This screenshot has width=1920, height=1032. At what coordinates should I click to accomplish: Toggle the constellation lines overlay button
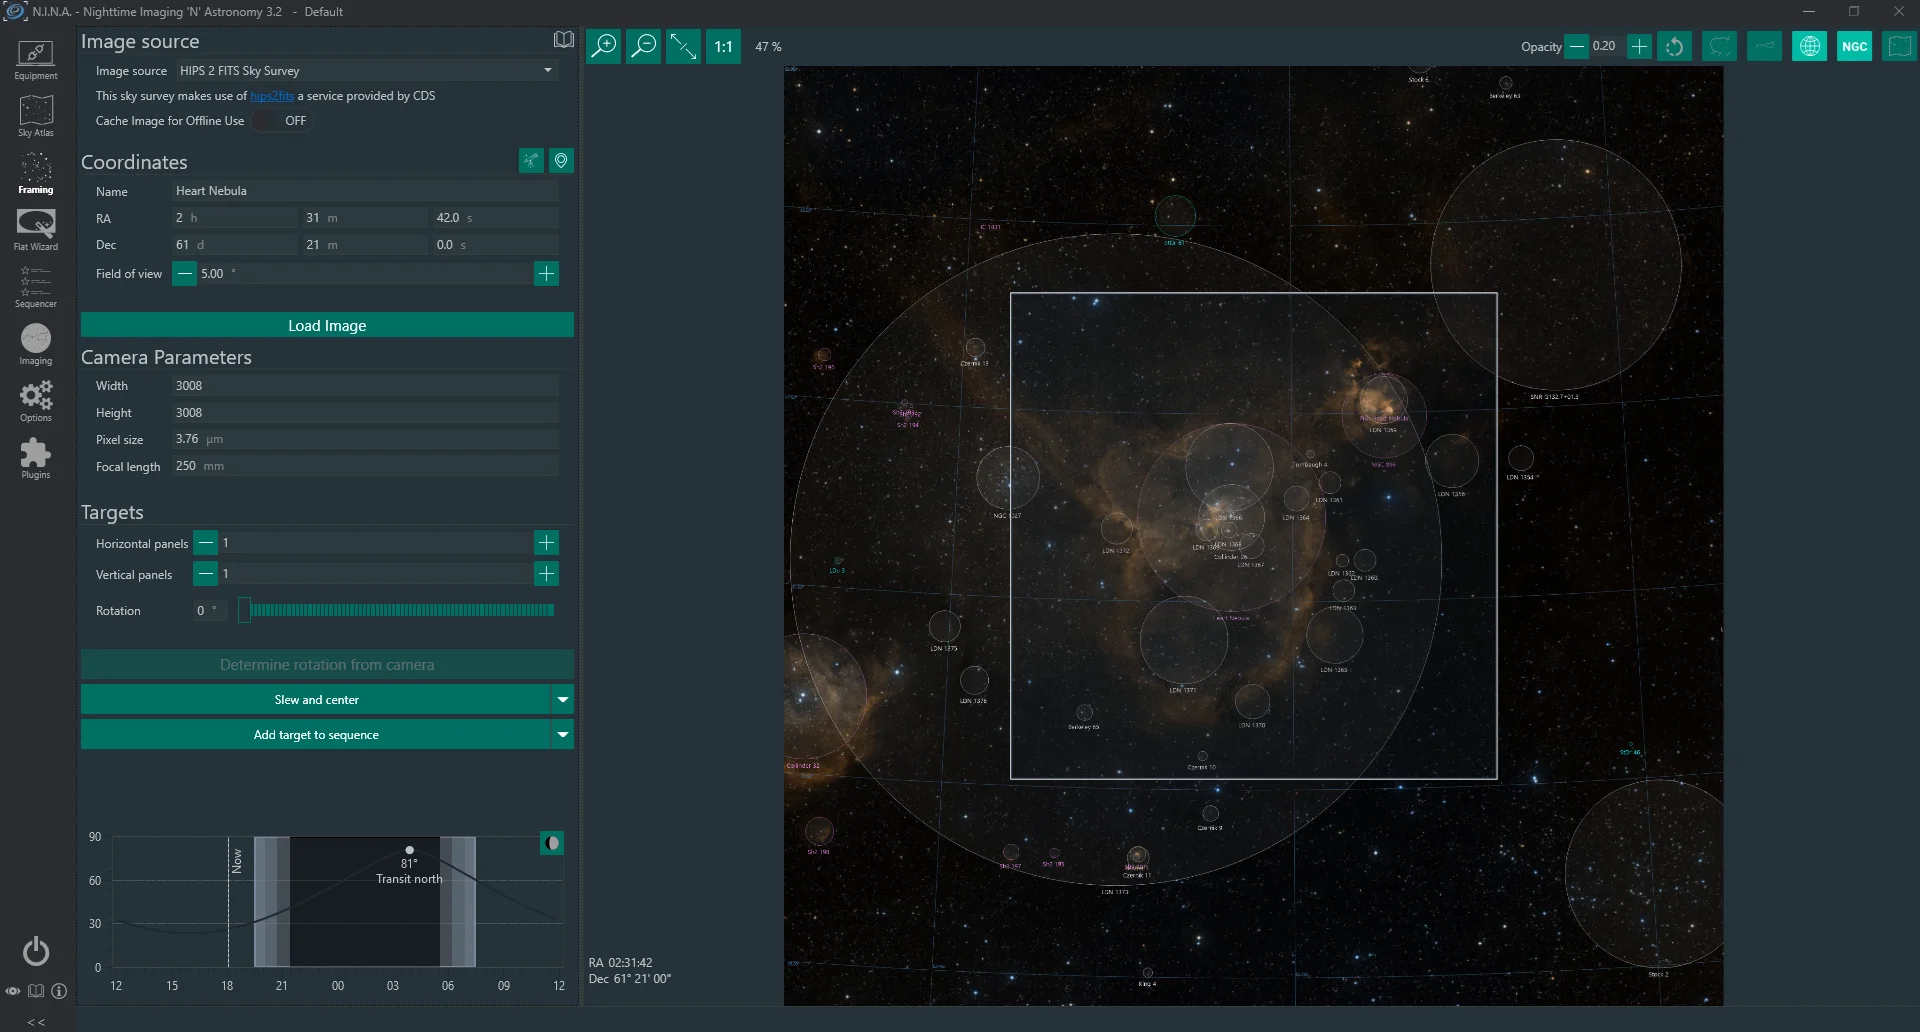pos(1765,46)
